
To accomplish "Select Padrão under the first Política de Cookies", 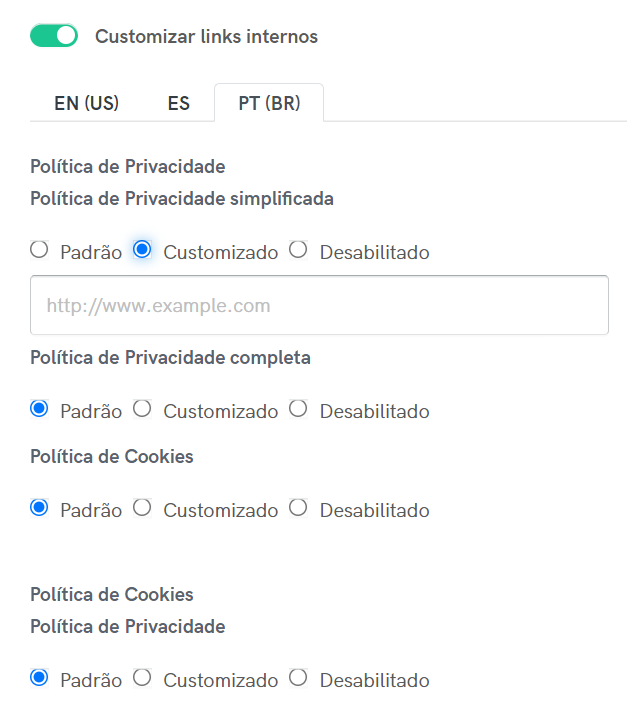I will 39,508.
